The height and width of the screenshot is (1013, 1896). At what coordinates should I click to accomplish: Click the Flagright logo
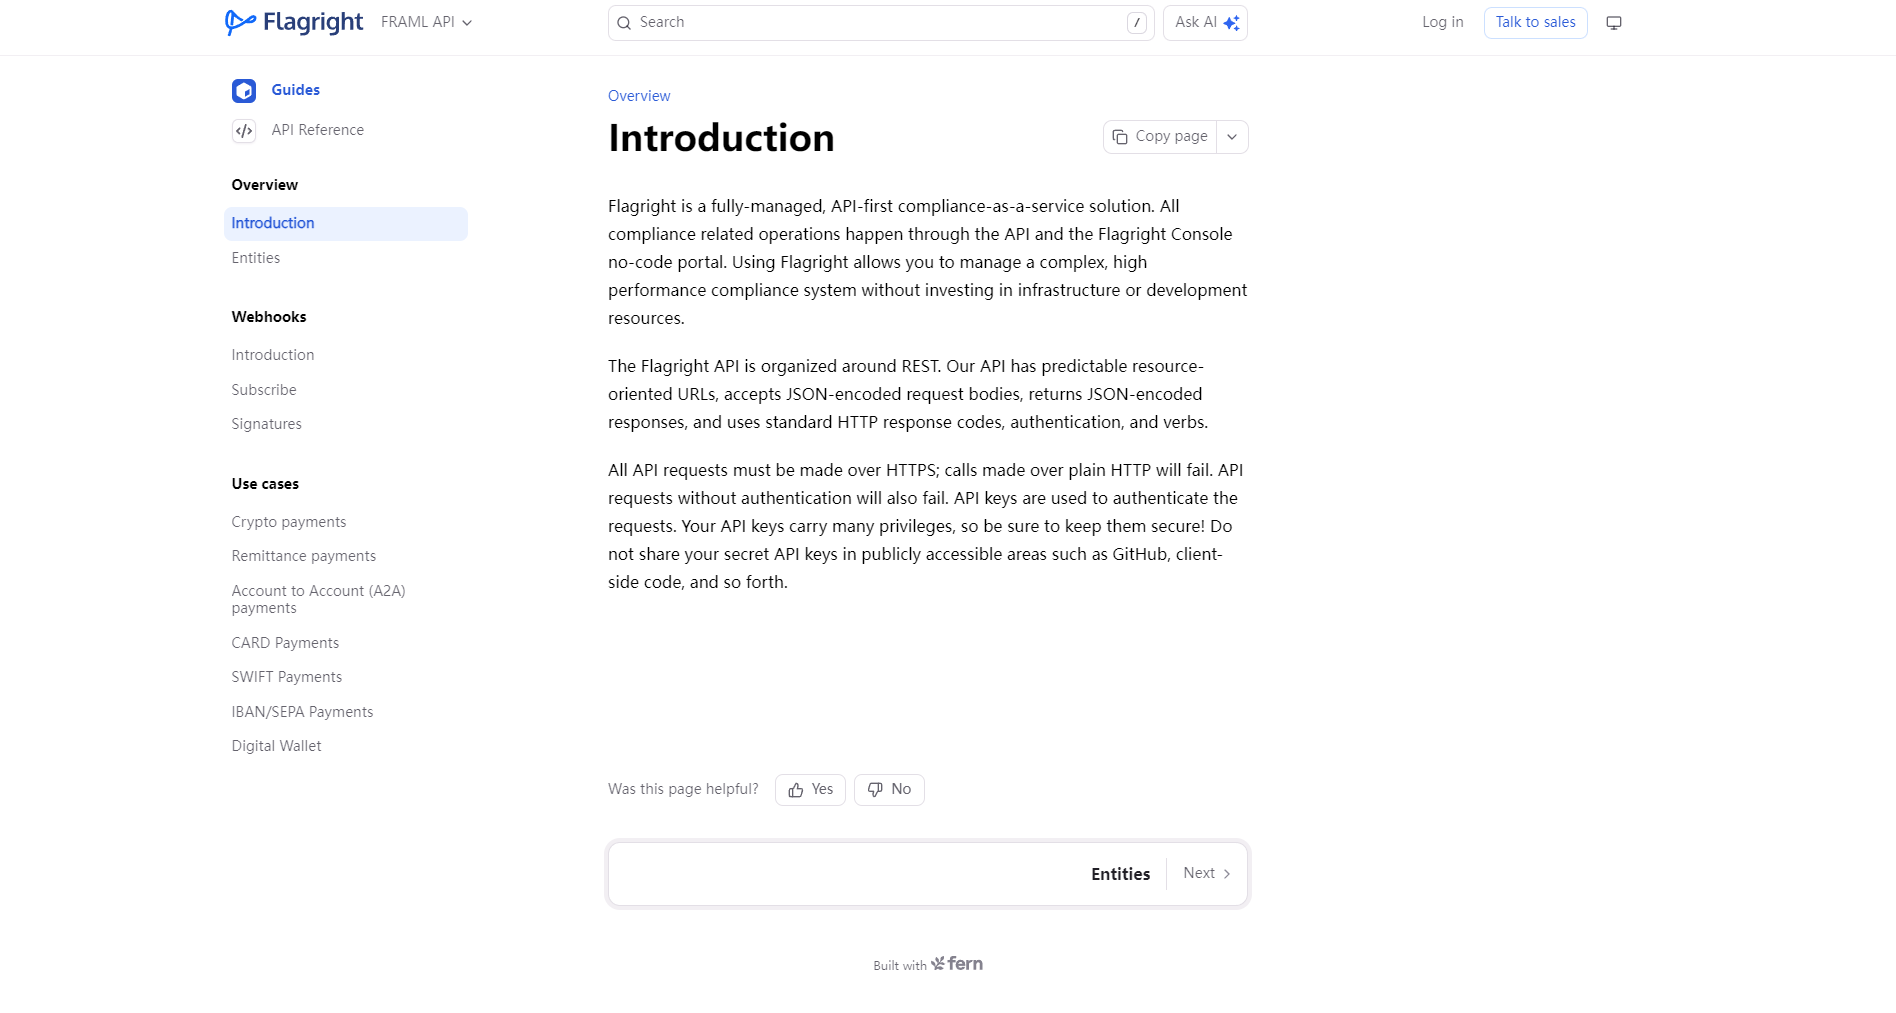point(294,22)
